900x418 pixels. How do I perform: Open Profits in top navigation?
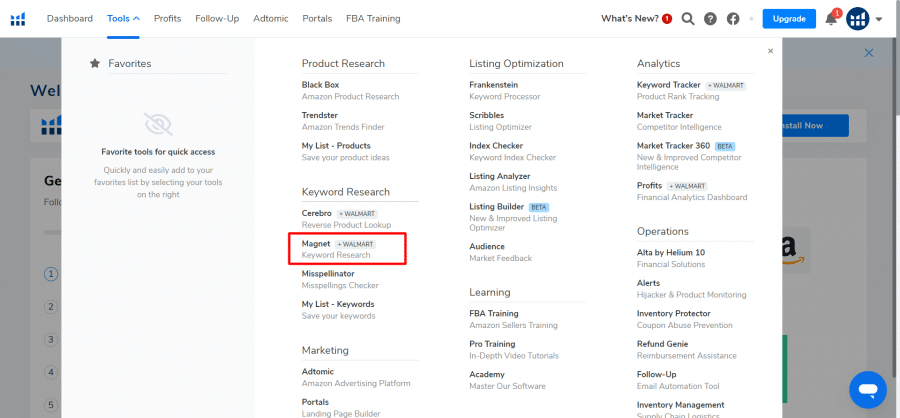tap(168, 18)
